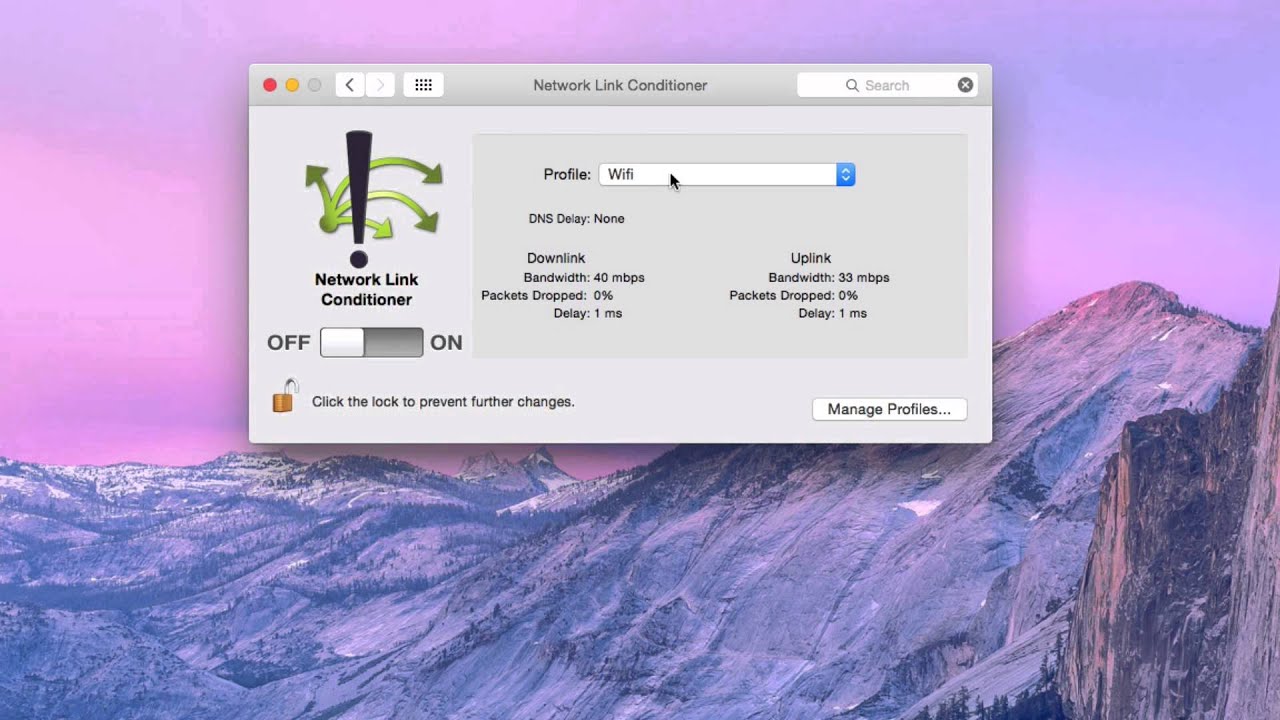Click the Downlink heading
Image resolution: width=1280 pixels, height=720 pixels.
pyautogui.click(x=556, y=258)
